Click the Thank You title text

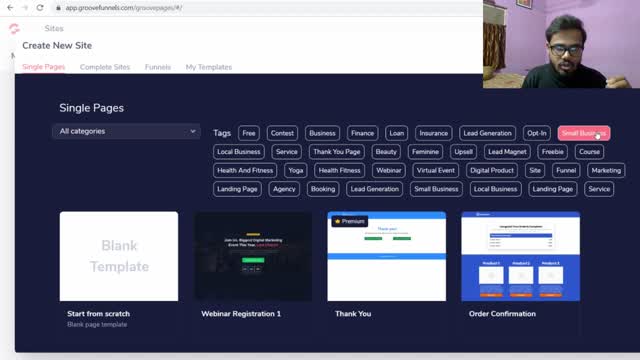coord(353,314)
